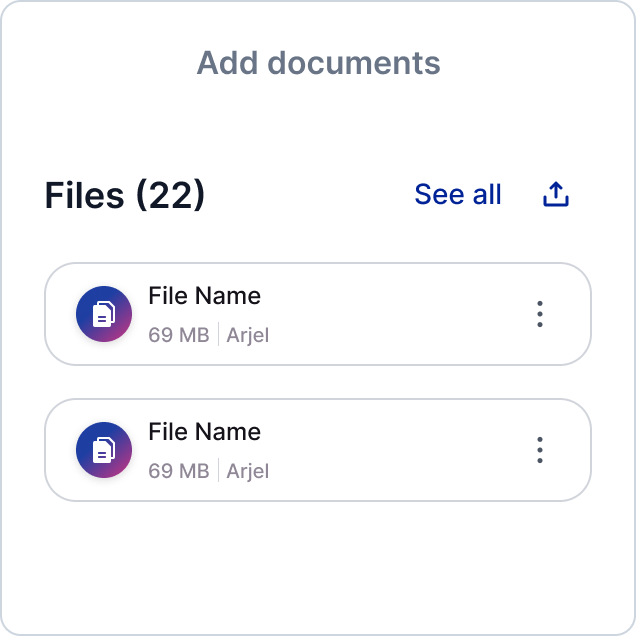This screenshot has width=636, height=636.
Task: Click the 69 MB size on the bottom file
Action: coord(178,471)
